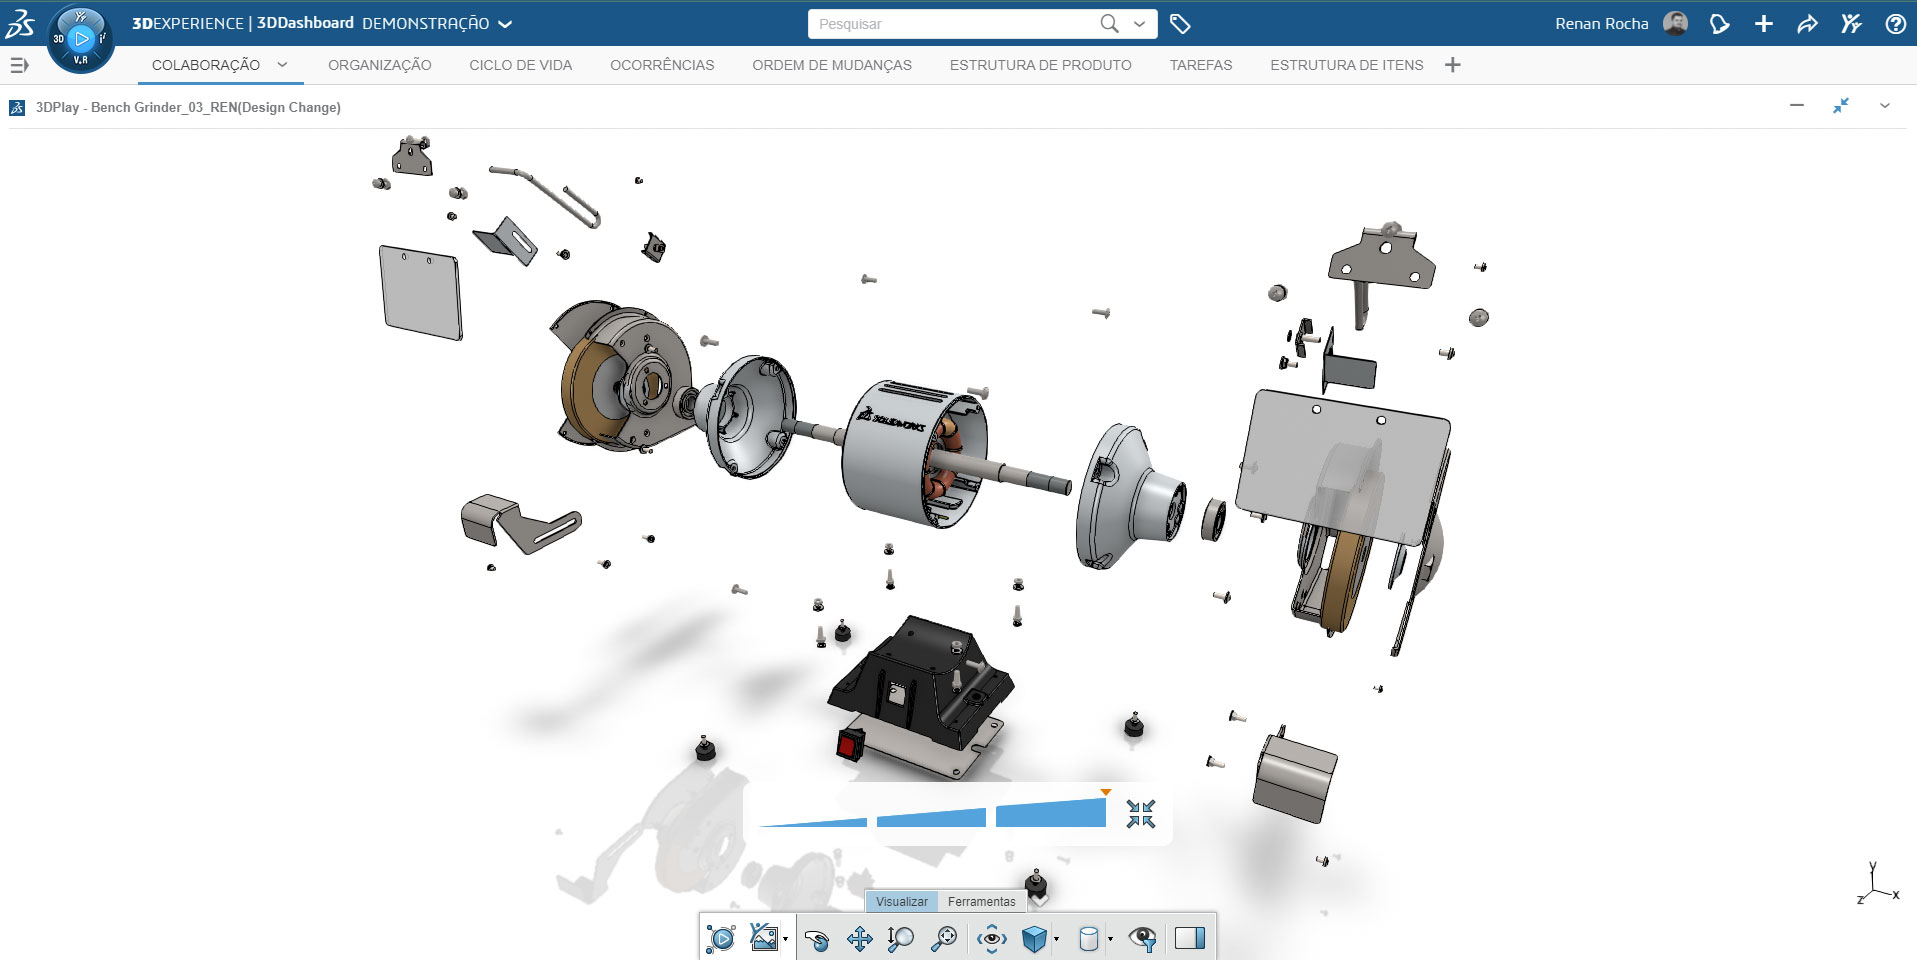Open the render style dropdown arrow

1110,939
